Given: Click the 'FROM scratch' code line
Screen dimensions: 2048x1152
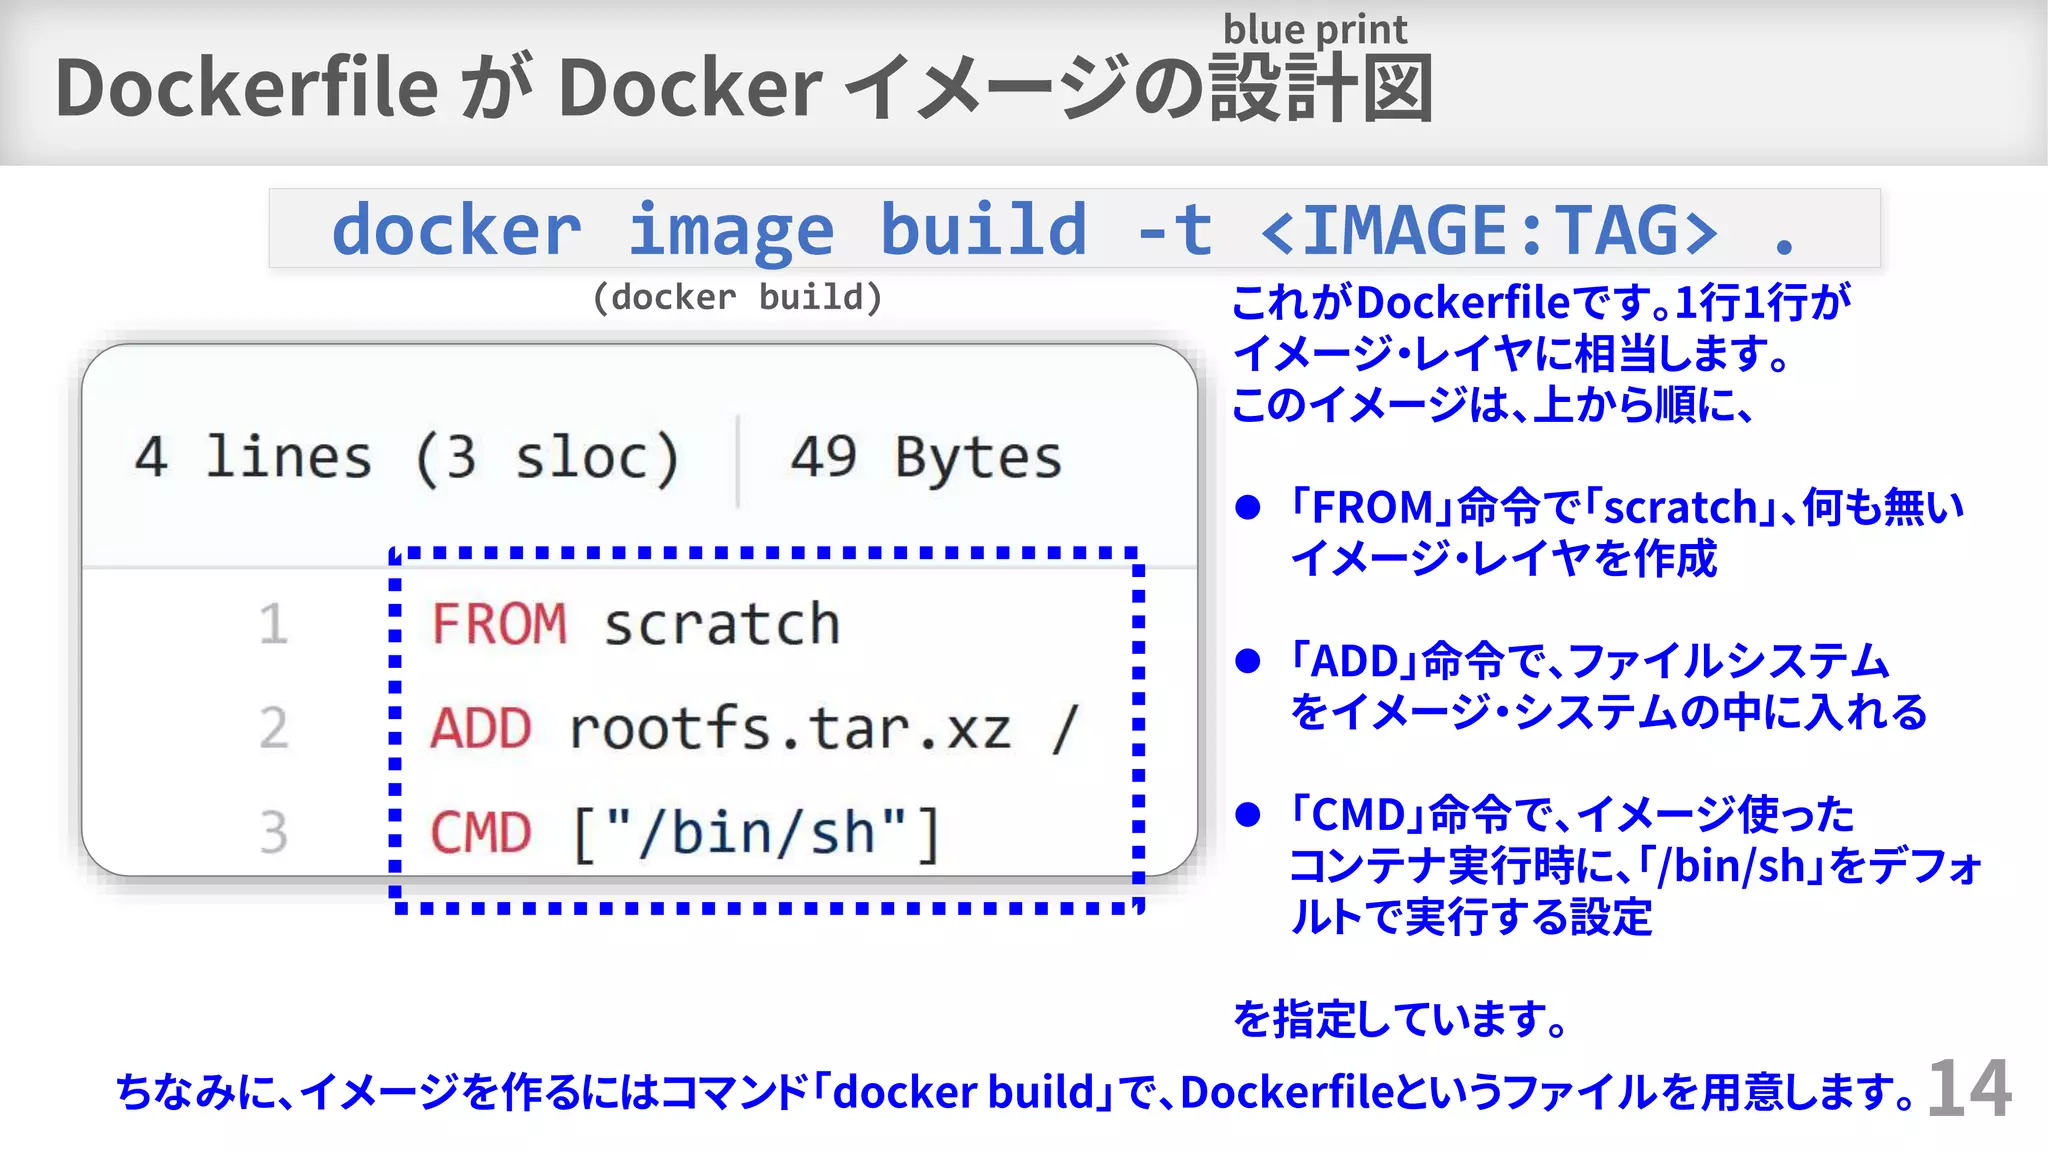Looking at the screenshot, I should pos(636,625).
